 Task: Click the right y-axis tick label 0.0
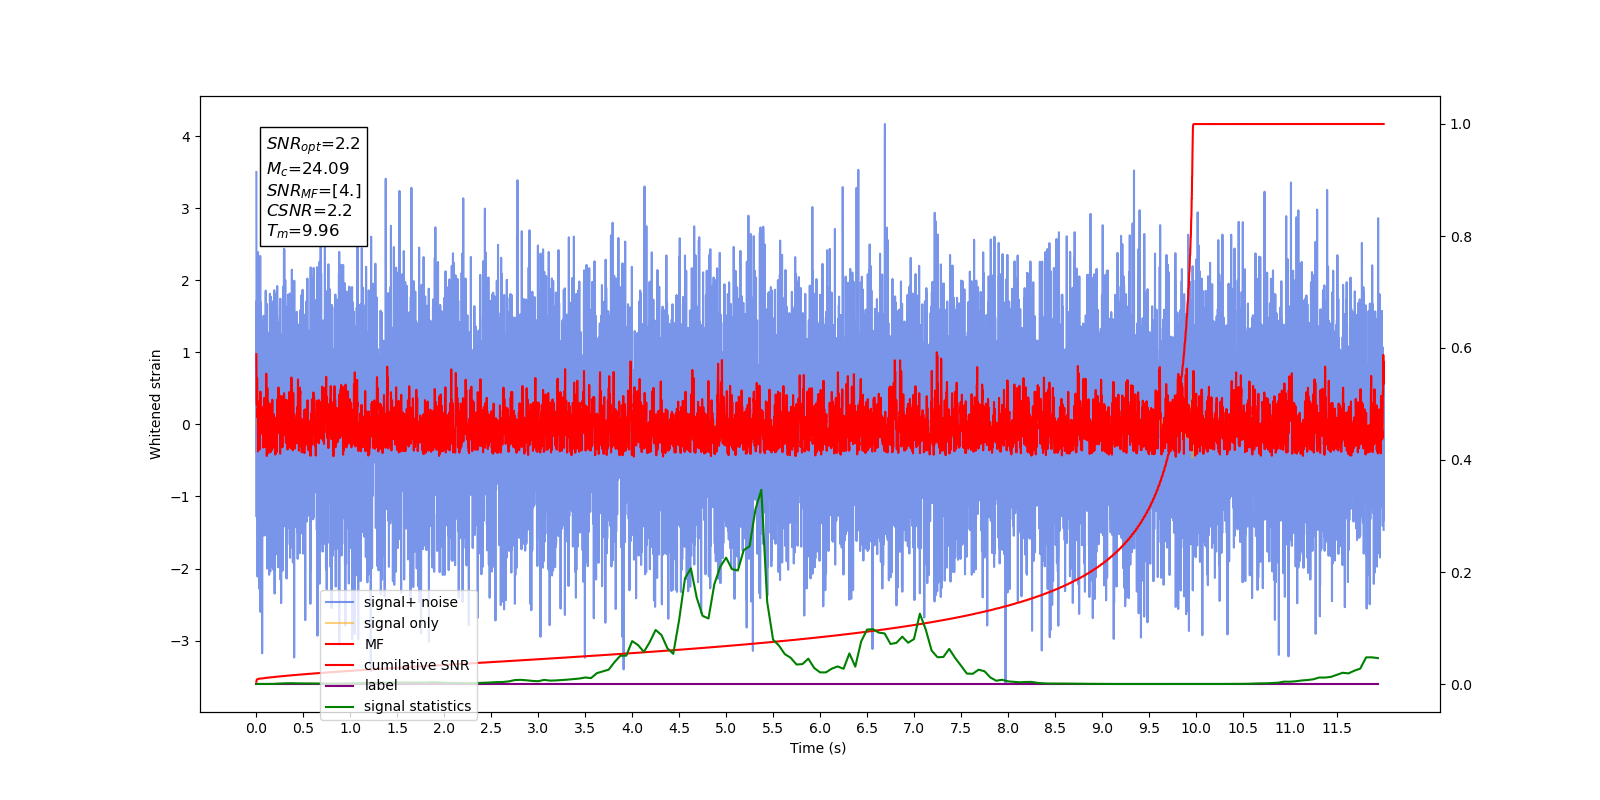click(x=1461, y=685)
